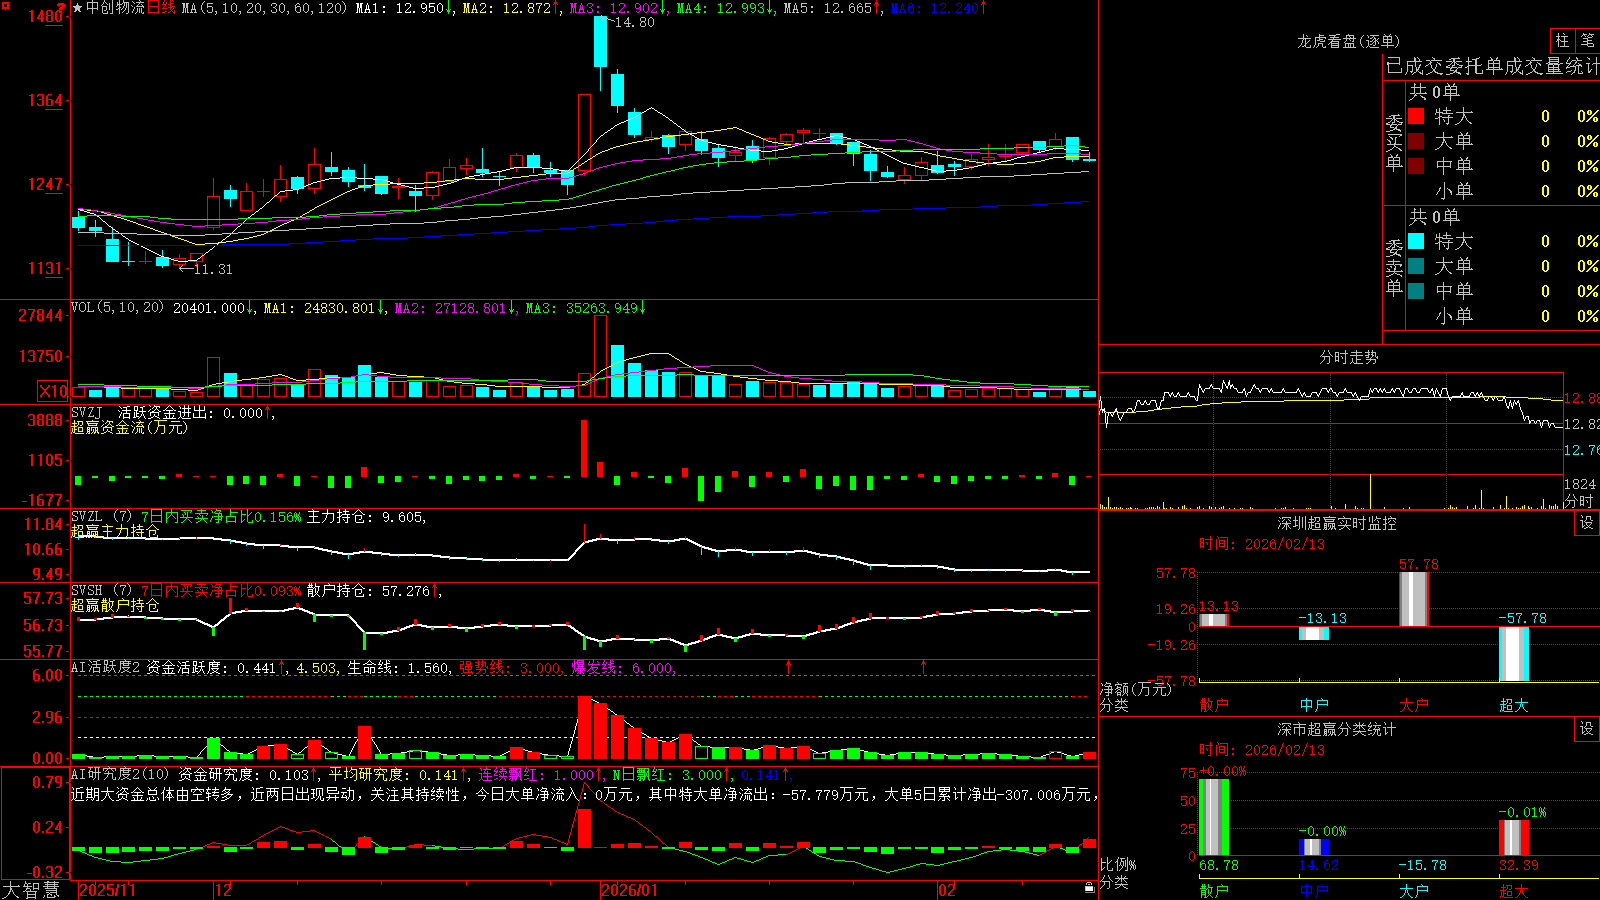Click the AI研究度2(10) indicator name
Screen dimensions: 1600x900
click(x=121, y=774)
